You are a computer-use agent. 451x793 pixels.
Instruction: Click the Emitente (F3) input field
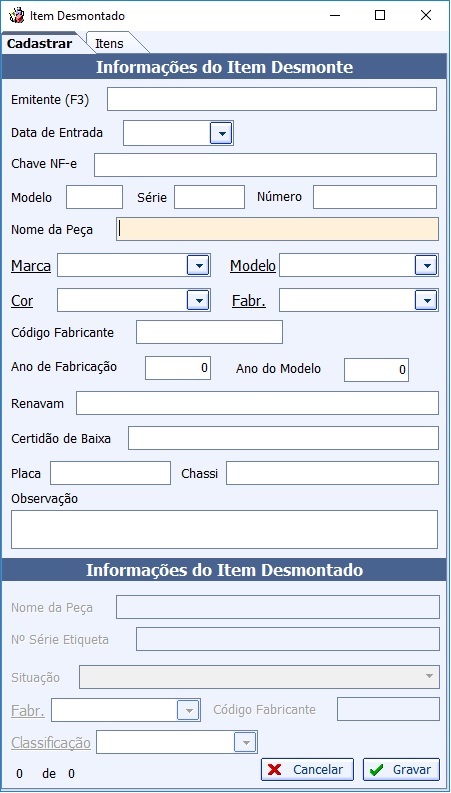272,99
